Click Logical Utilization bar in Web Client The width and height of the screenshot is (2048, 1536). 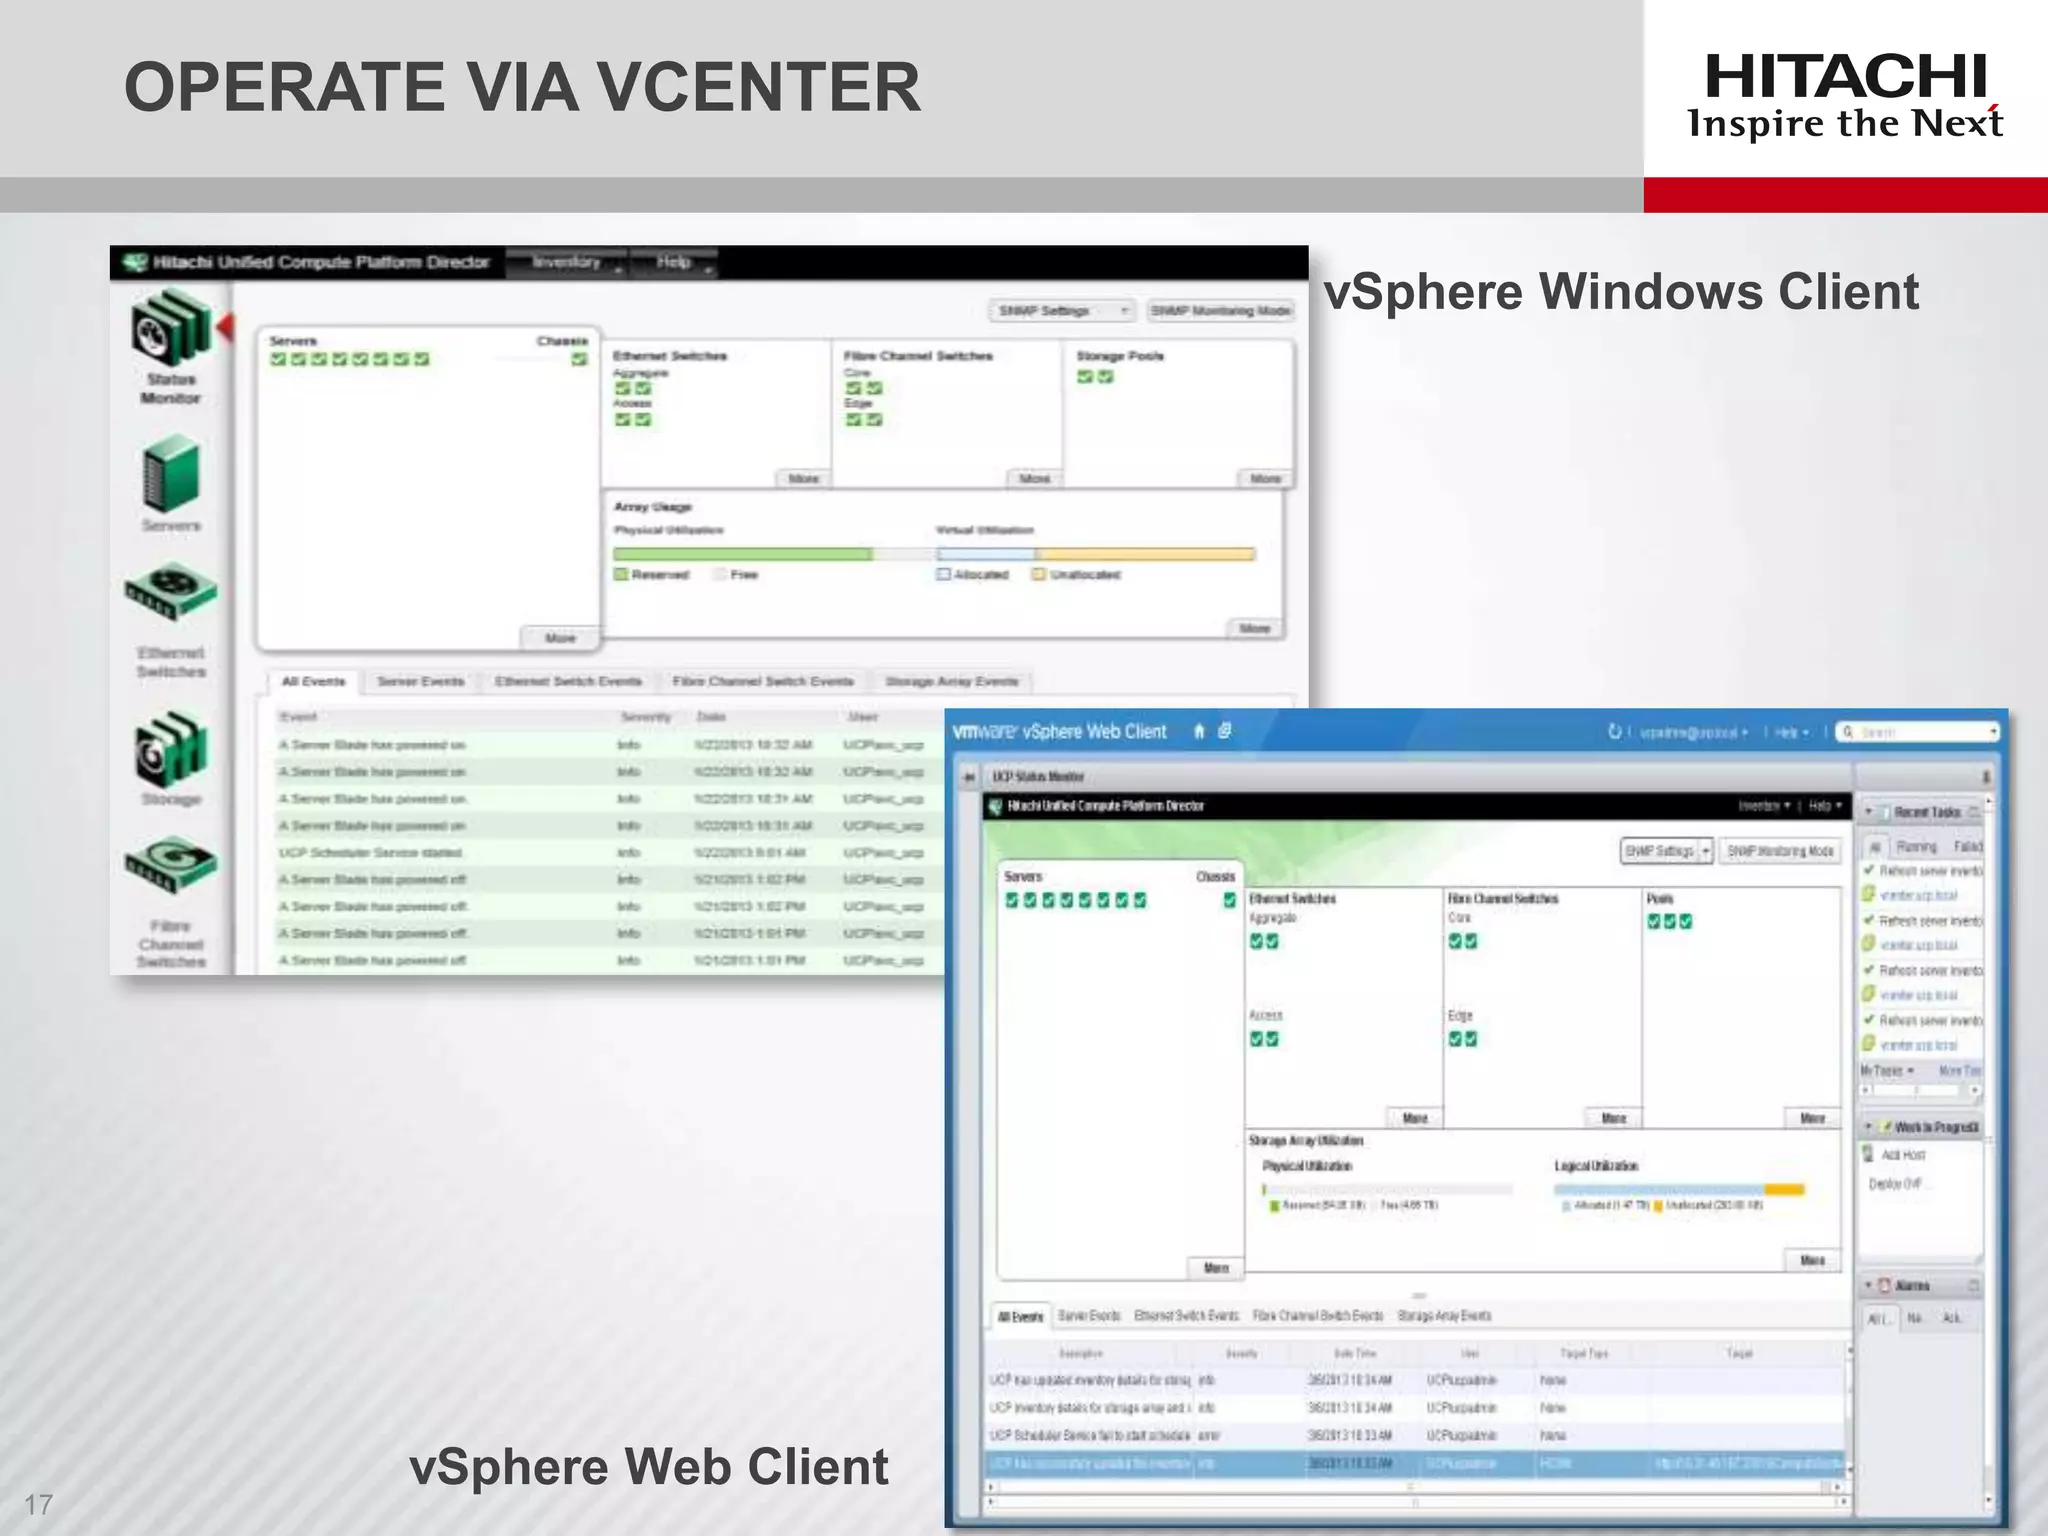1679,1189
